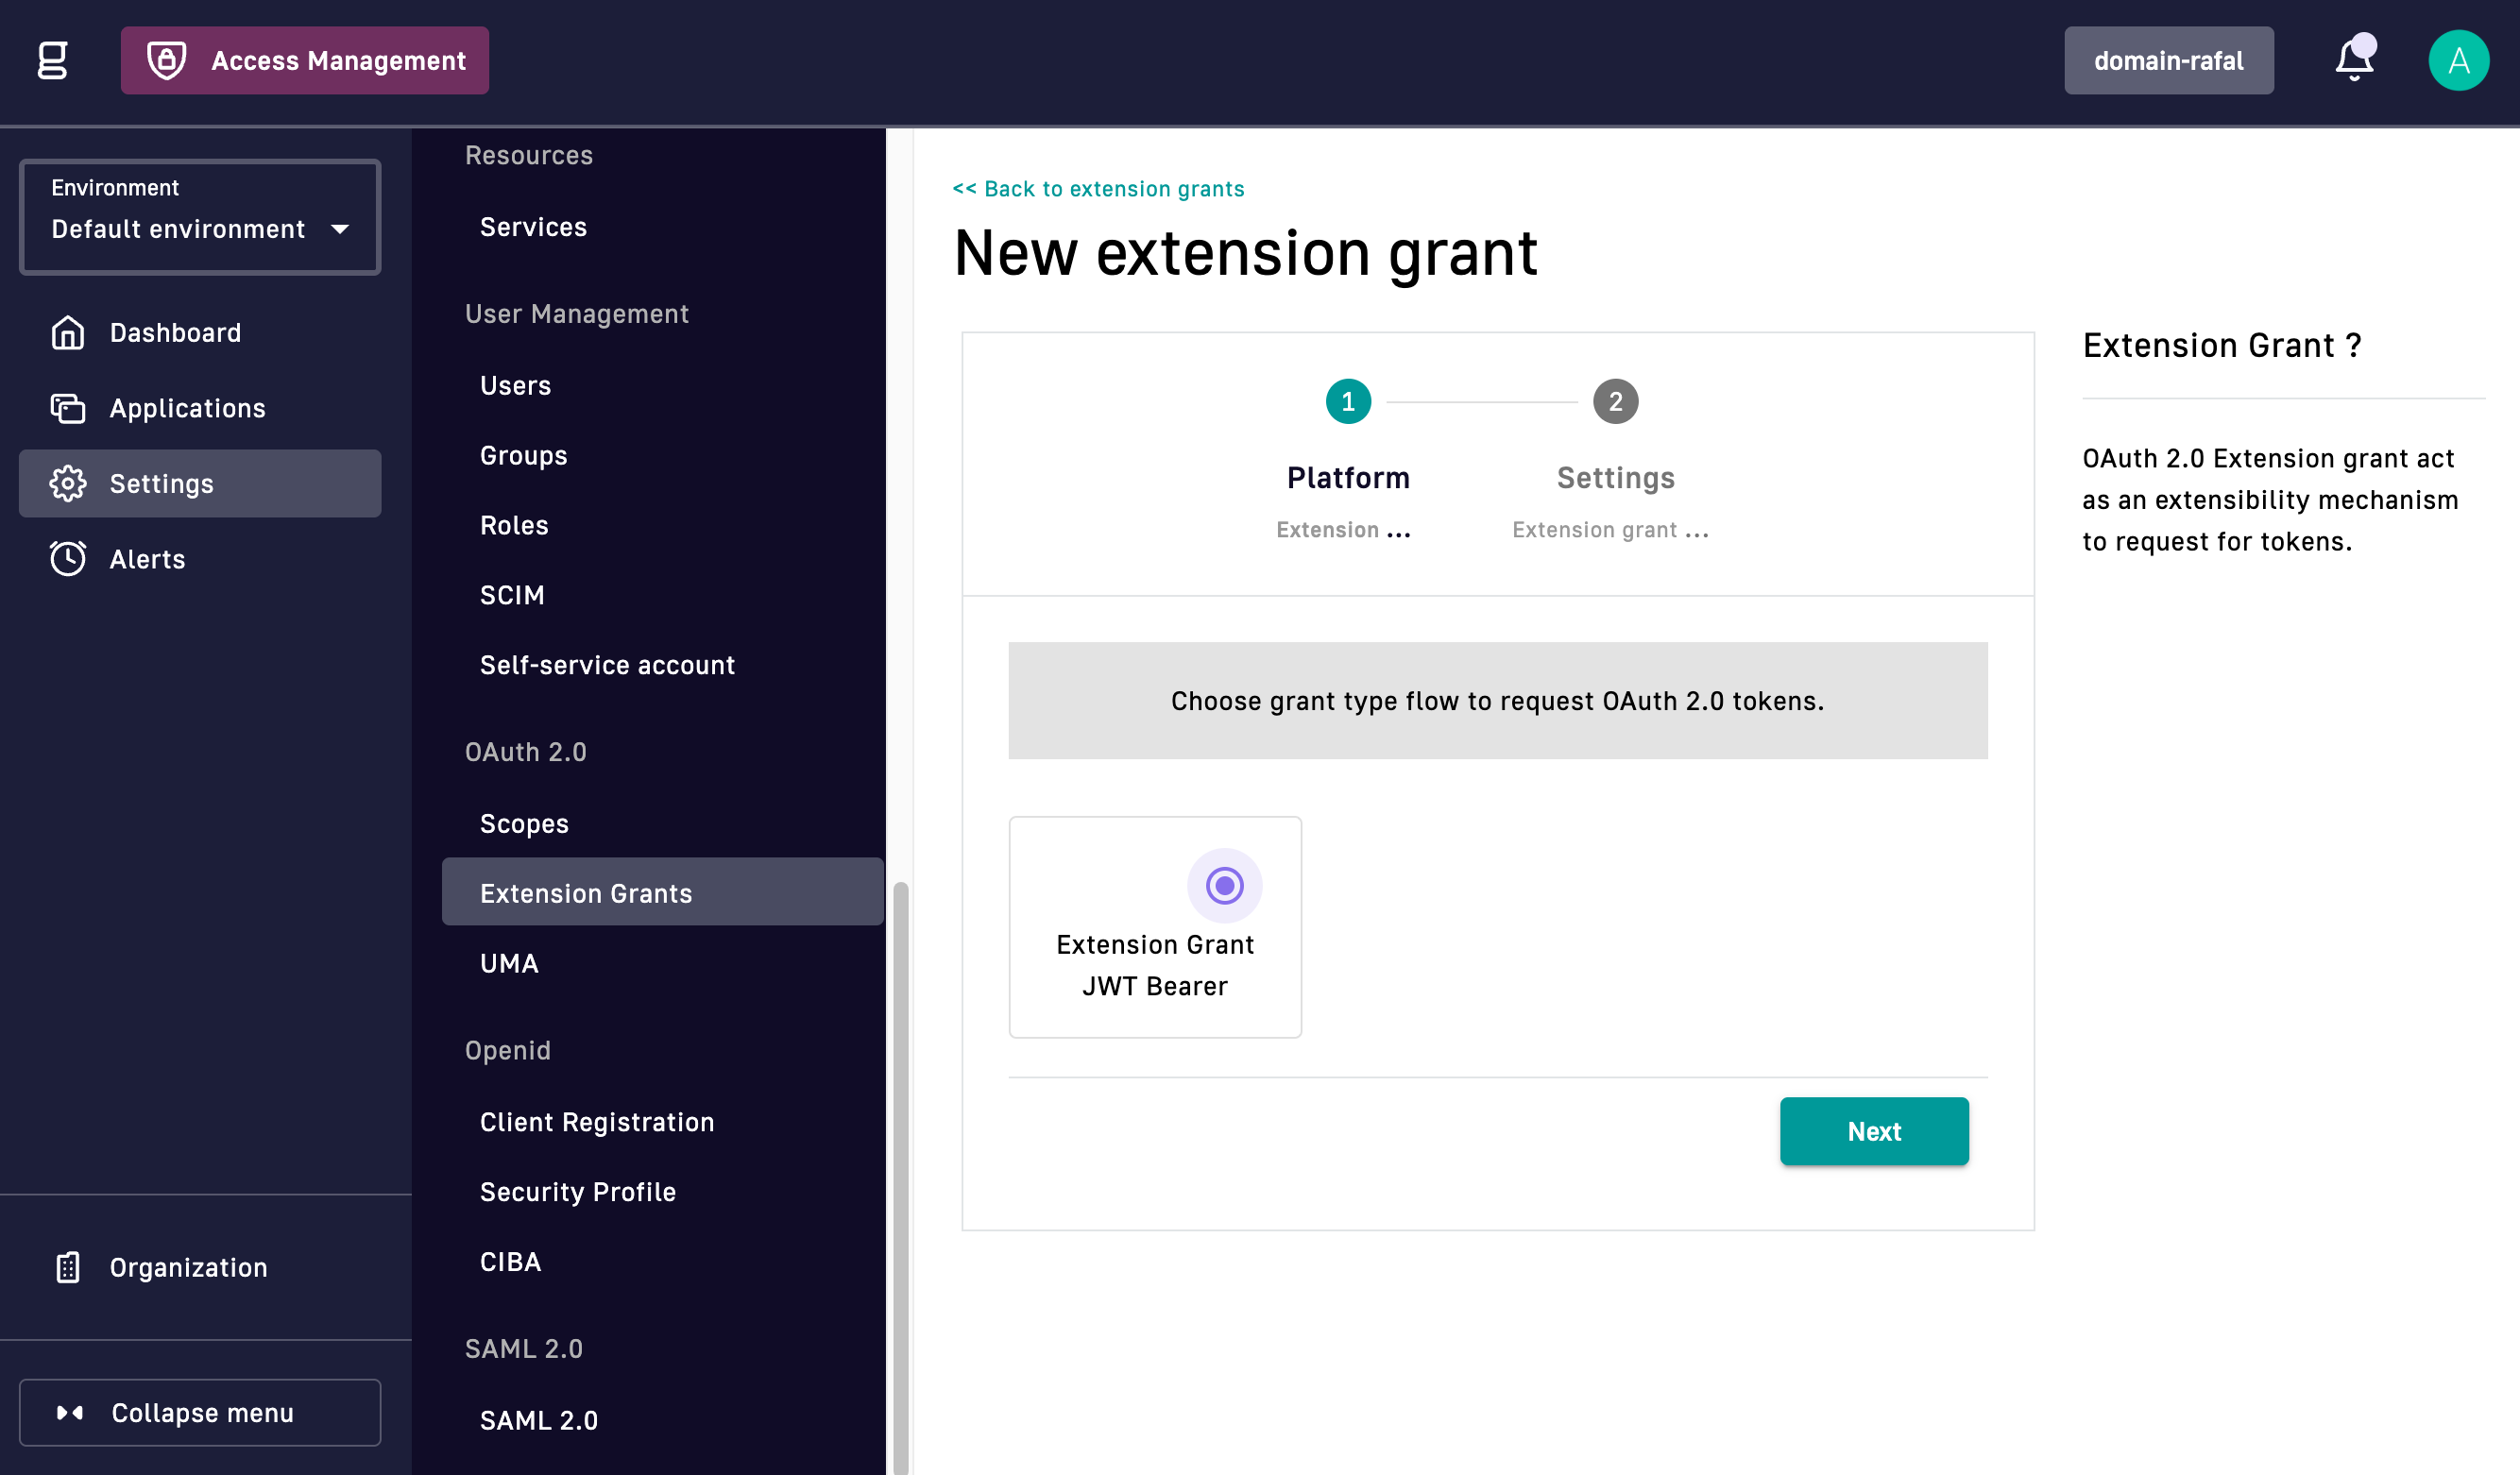Expand the Default environment dropdown
Screen dimensions: 2520x1475
(x=200, y=228)
